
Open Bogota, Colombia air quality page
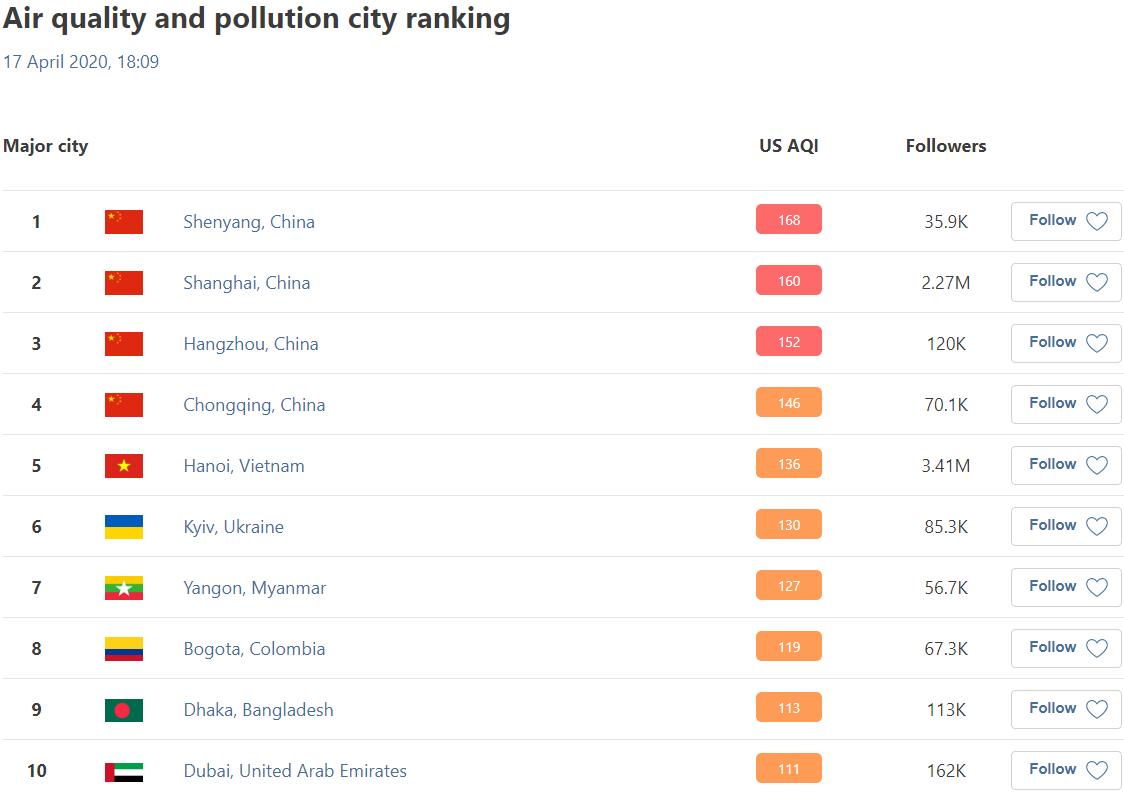[x=254, y=649]
